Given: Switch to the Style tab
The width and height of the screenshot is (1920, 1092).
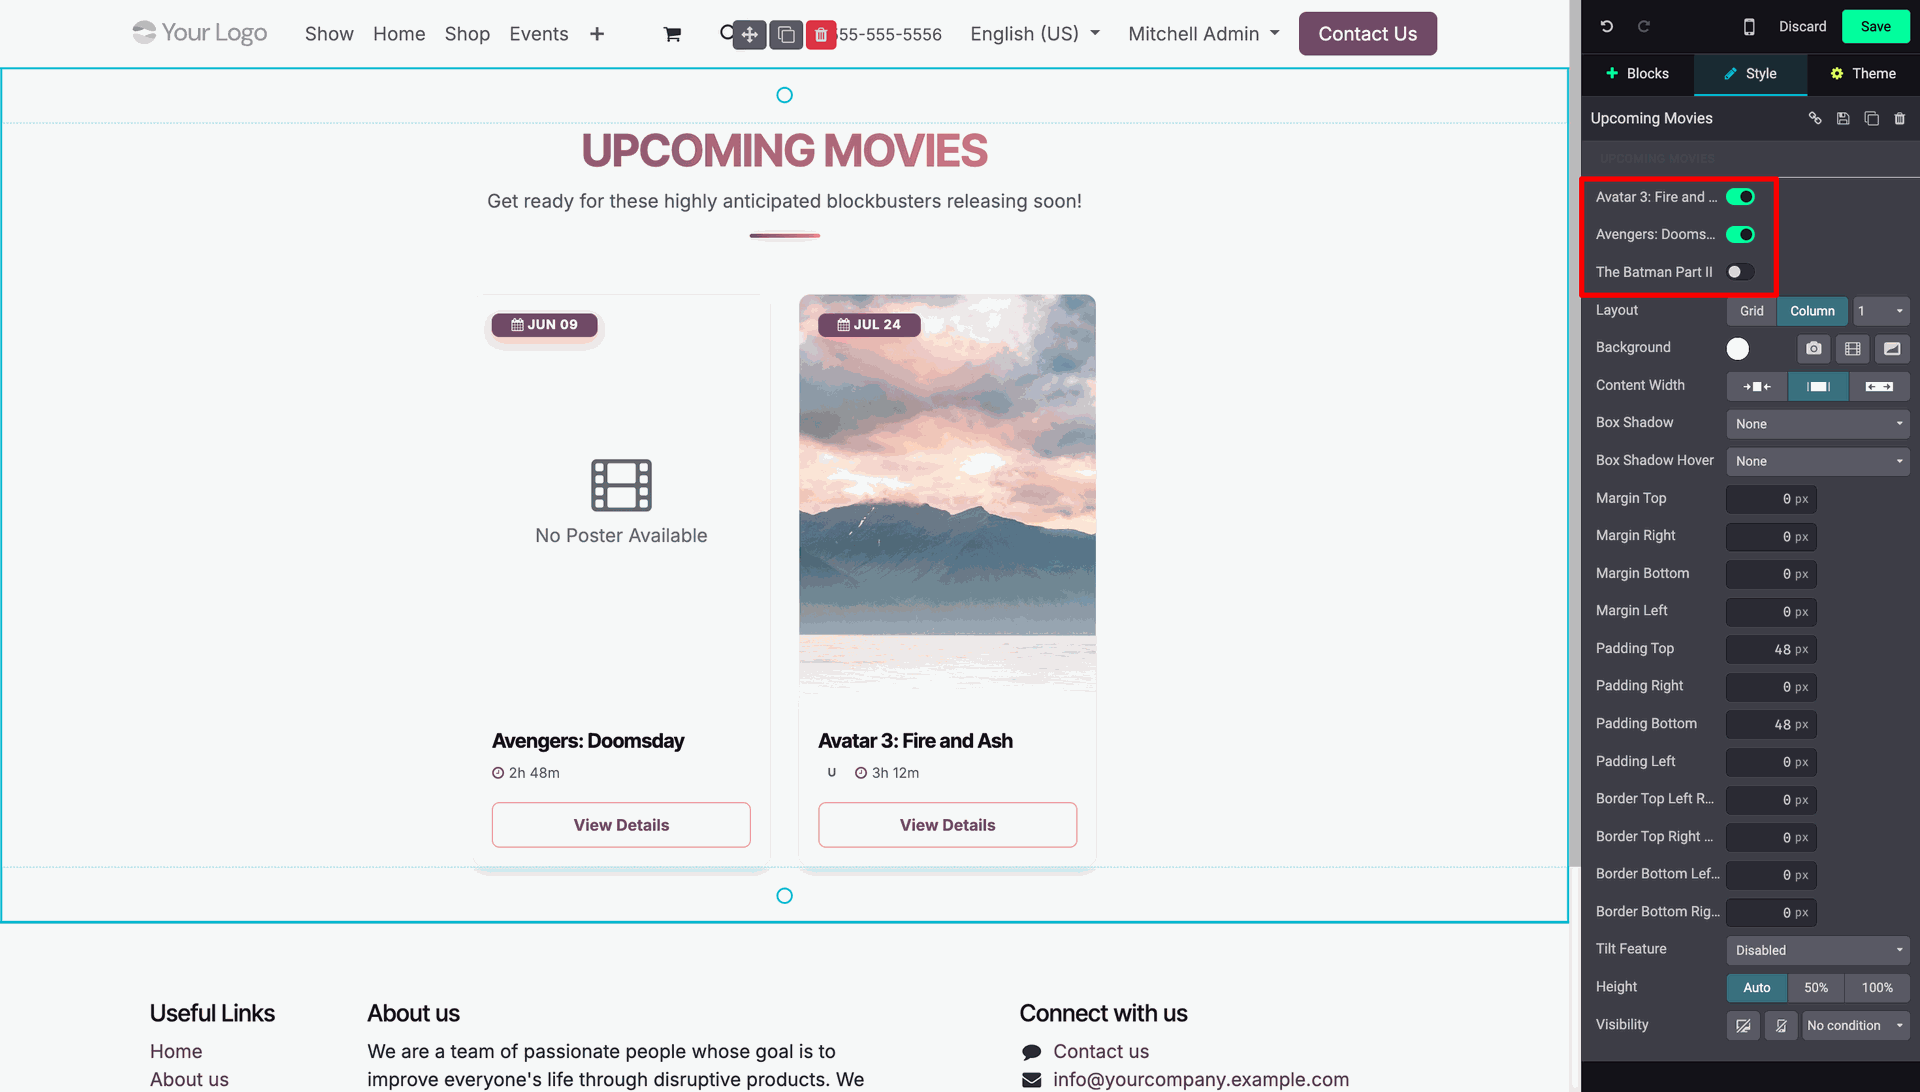Looking at the screenshot, I should click(x=1750, y=74).
